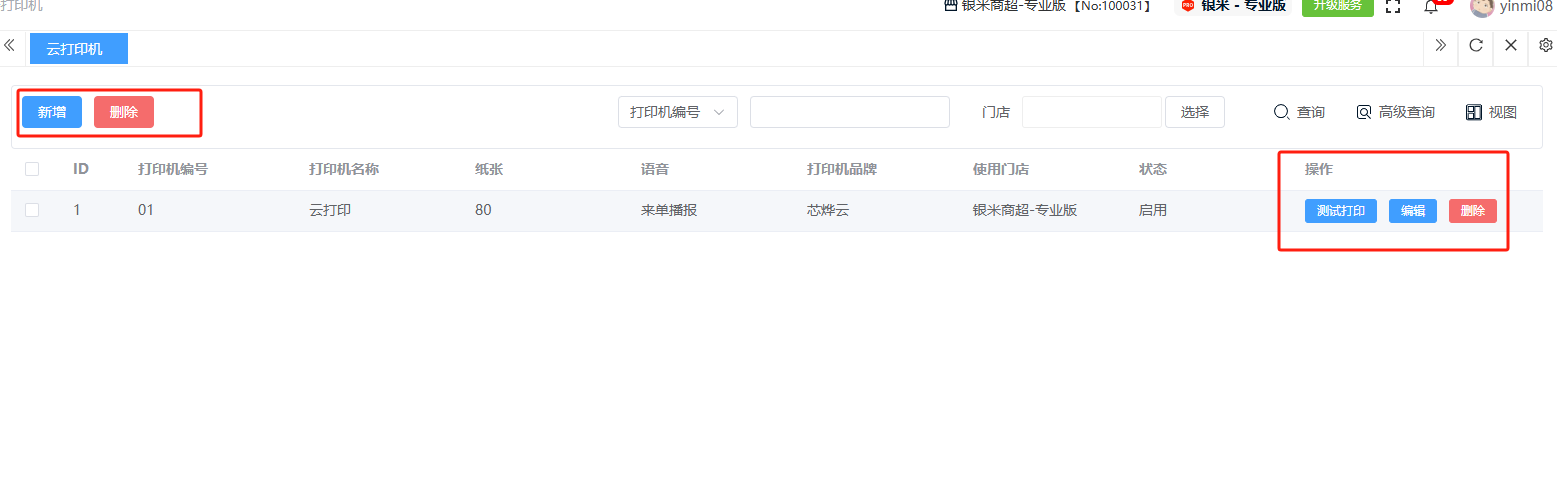
Task: Refresh the current page tab
Action: [x=1475, y=46]
